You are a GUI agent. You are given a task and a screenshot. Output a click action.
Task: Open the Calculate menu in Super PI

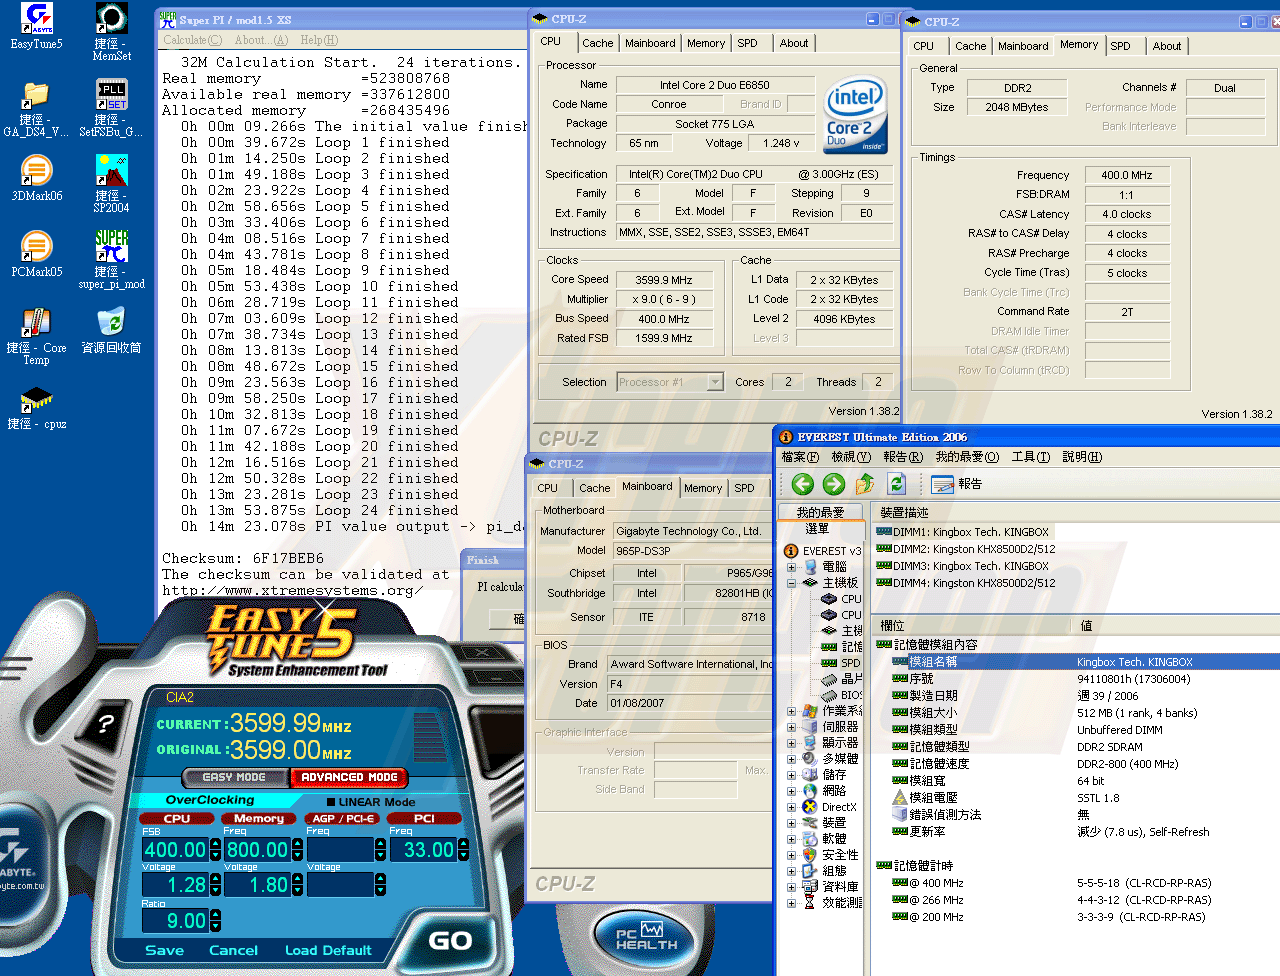[x=193, y=40]
